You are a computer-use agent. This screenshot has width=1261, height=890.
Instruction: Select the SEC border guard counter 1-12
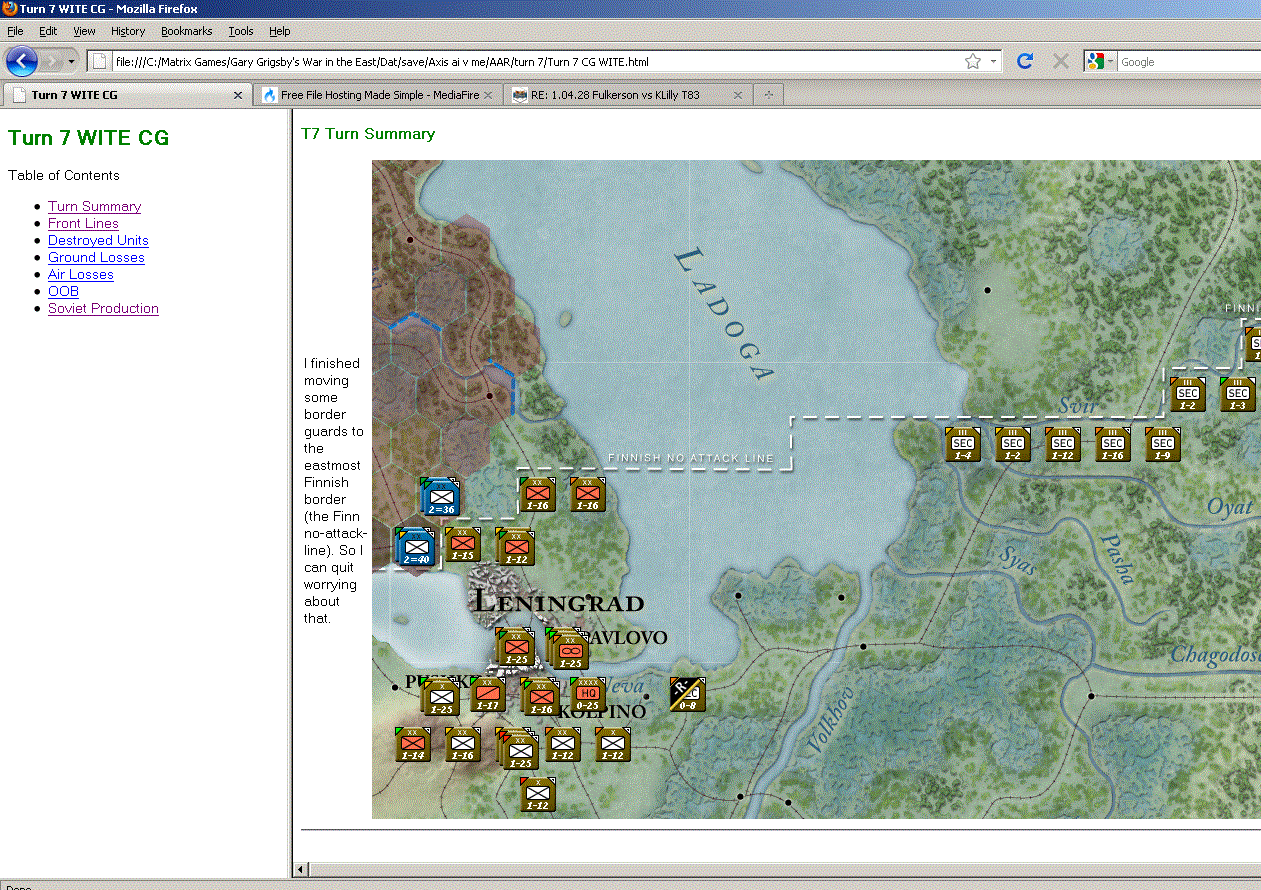tap(1063, 444)
